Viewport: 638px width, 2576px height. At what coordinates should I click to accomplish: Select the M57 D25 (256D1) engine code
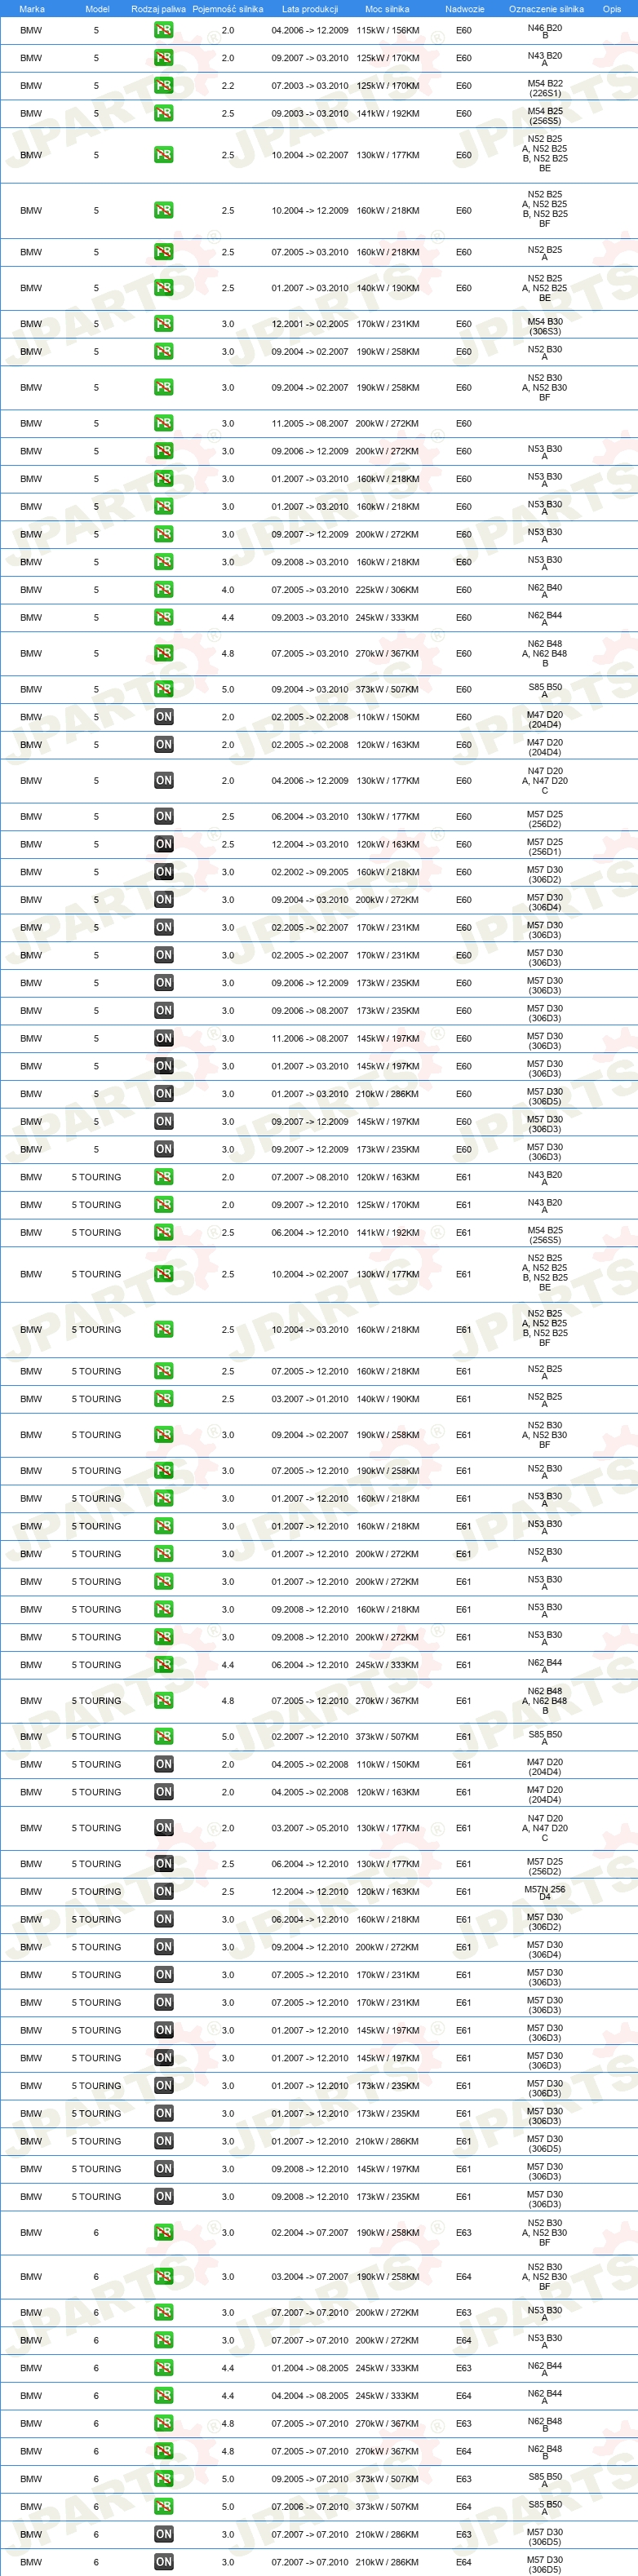pos(545,846)
